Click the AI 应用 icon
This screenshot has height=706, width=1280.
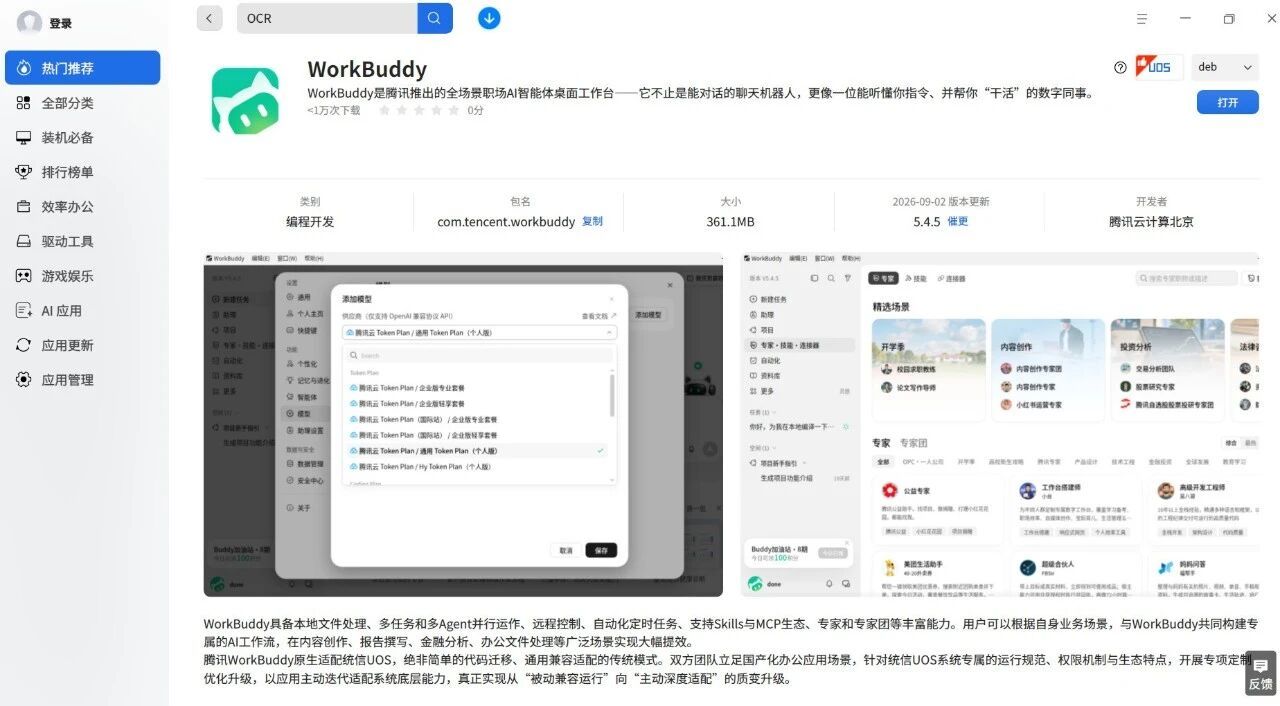coord(24,310)
